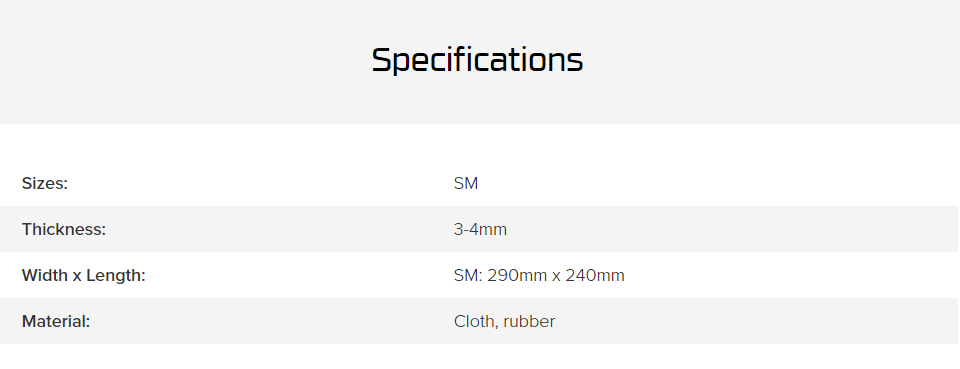
Task: Select the Width x Length: label
Action: [83, 275]
